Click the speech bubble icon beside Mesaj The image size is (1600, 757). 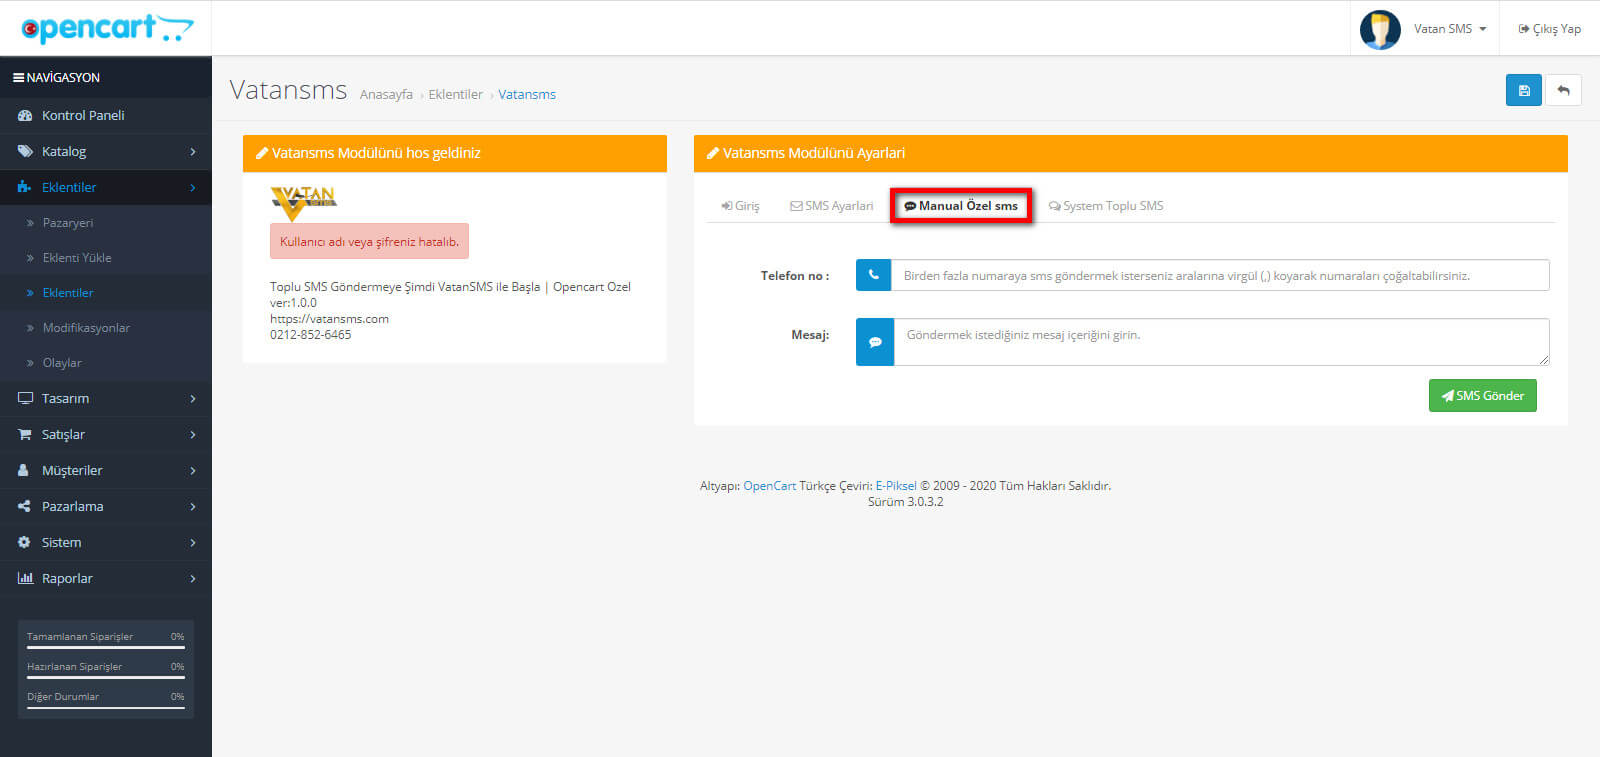[875, 342]
